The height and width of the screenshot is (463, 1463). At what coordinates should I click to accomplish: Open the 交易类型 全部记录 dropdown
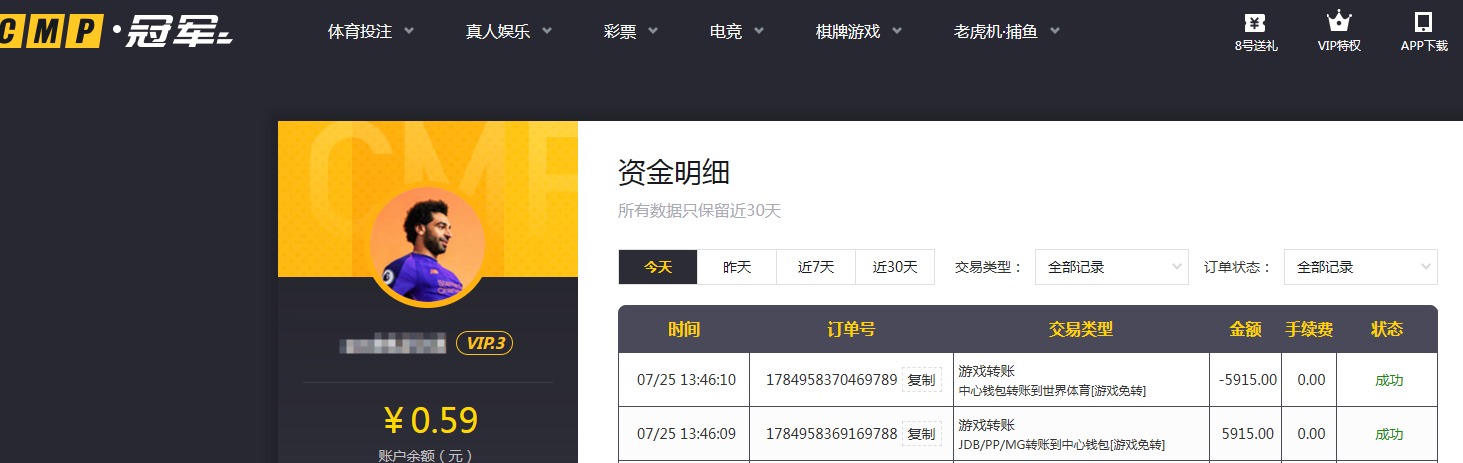click(x=1112, y=267)
